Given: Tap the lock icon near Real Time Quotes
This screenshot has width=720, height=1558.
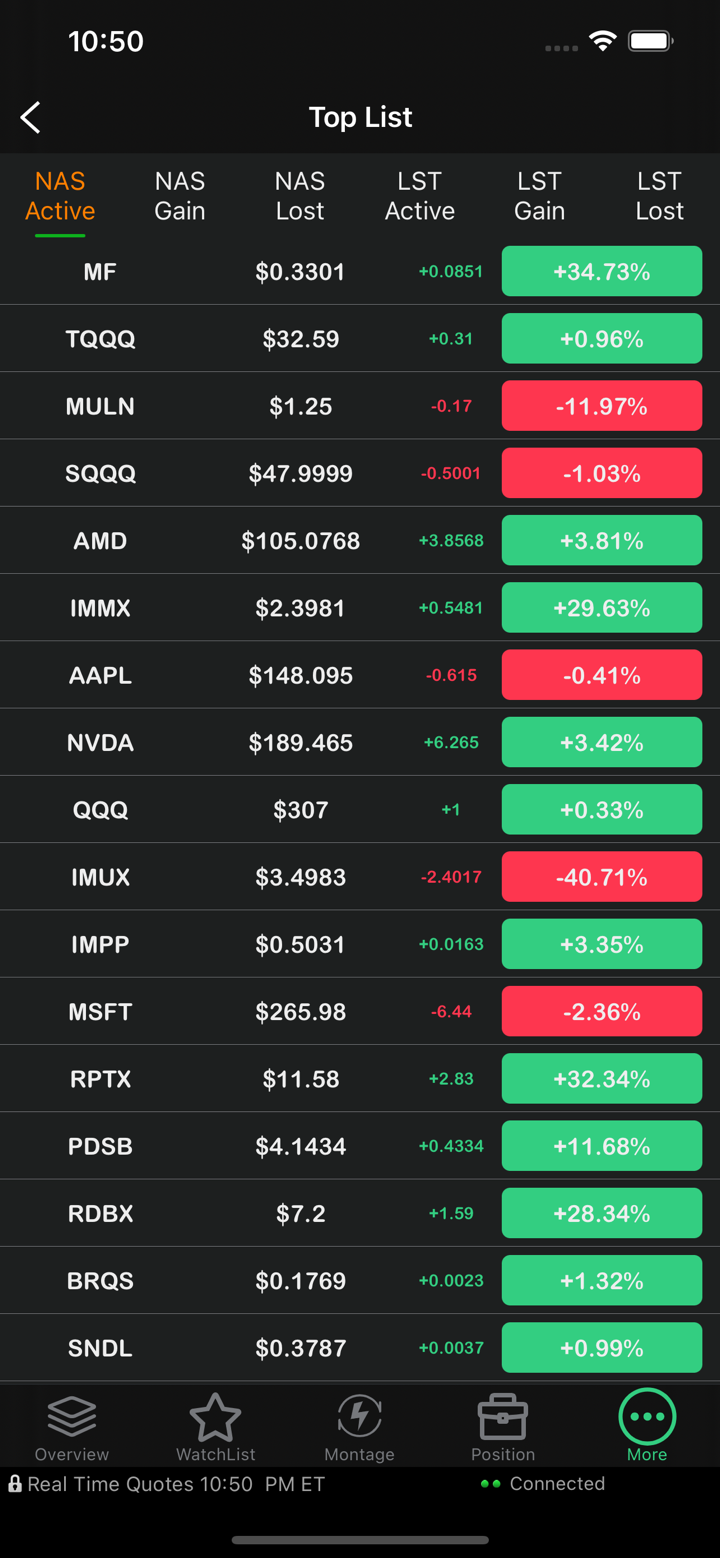Looking at the screenshot, I should coord(15,1484).
